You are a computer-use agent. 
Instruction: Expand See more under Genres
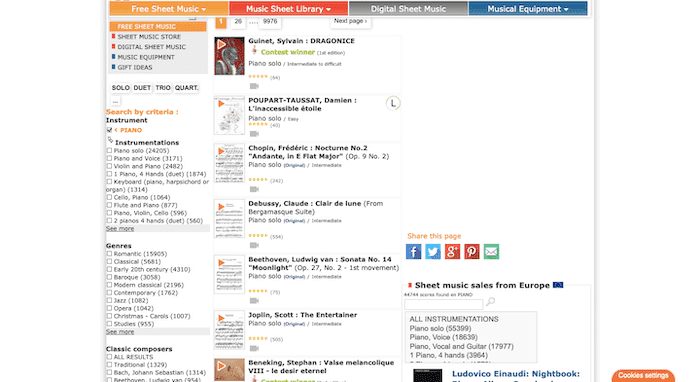tap(120, 332)
